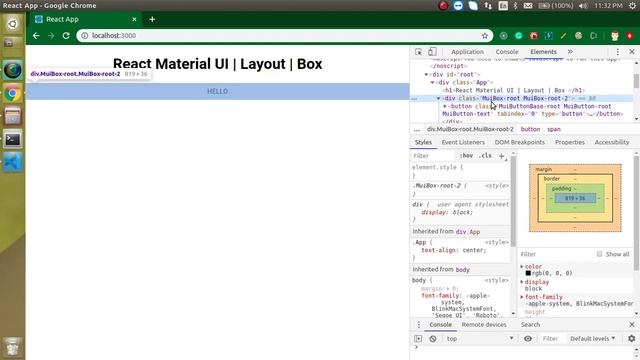Open the DOM Breakpoints sub-tab
The width and height of the screenshot is (640, 360).
coord(520,142)
